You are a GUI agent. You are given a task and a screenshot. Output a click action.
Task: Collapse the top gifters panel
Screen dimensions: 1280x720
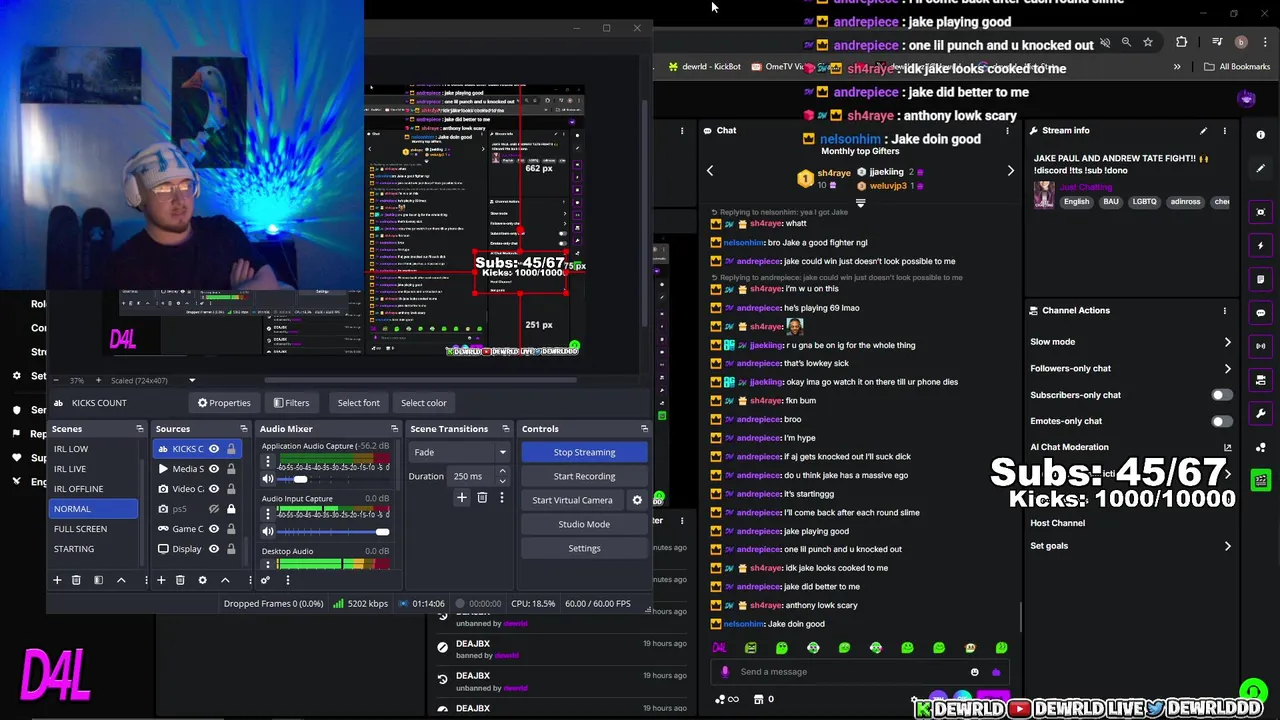click(860, 203)
